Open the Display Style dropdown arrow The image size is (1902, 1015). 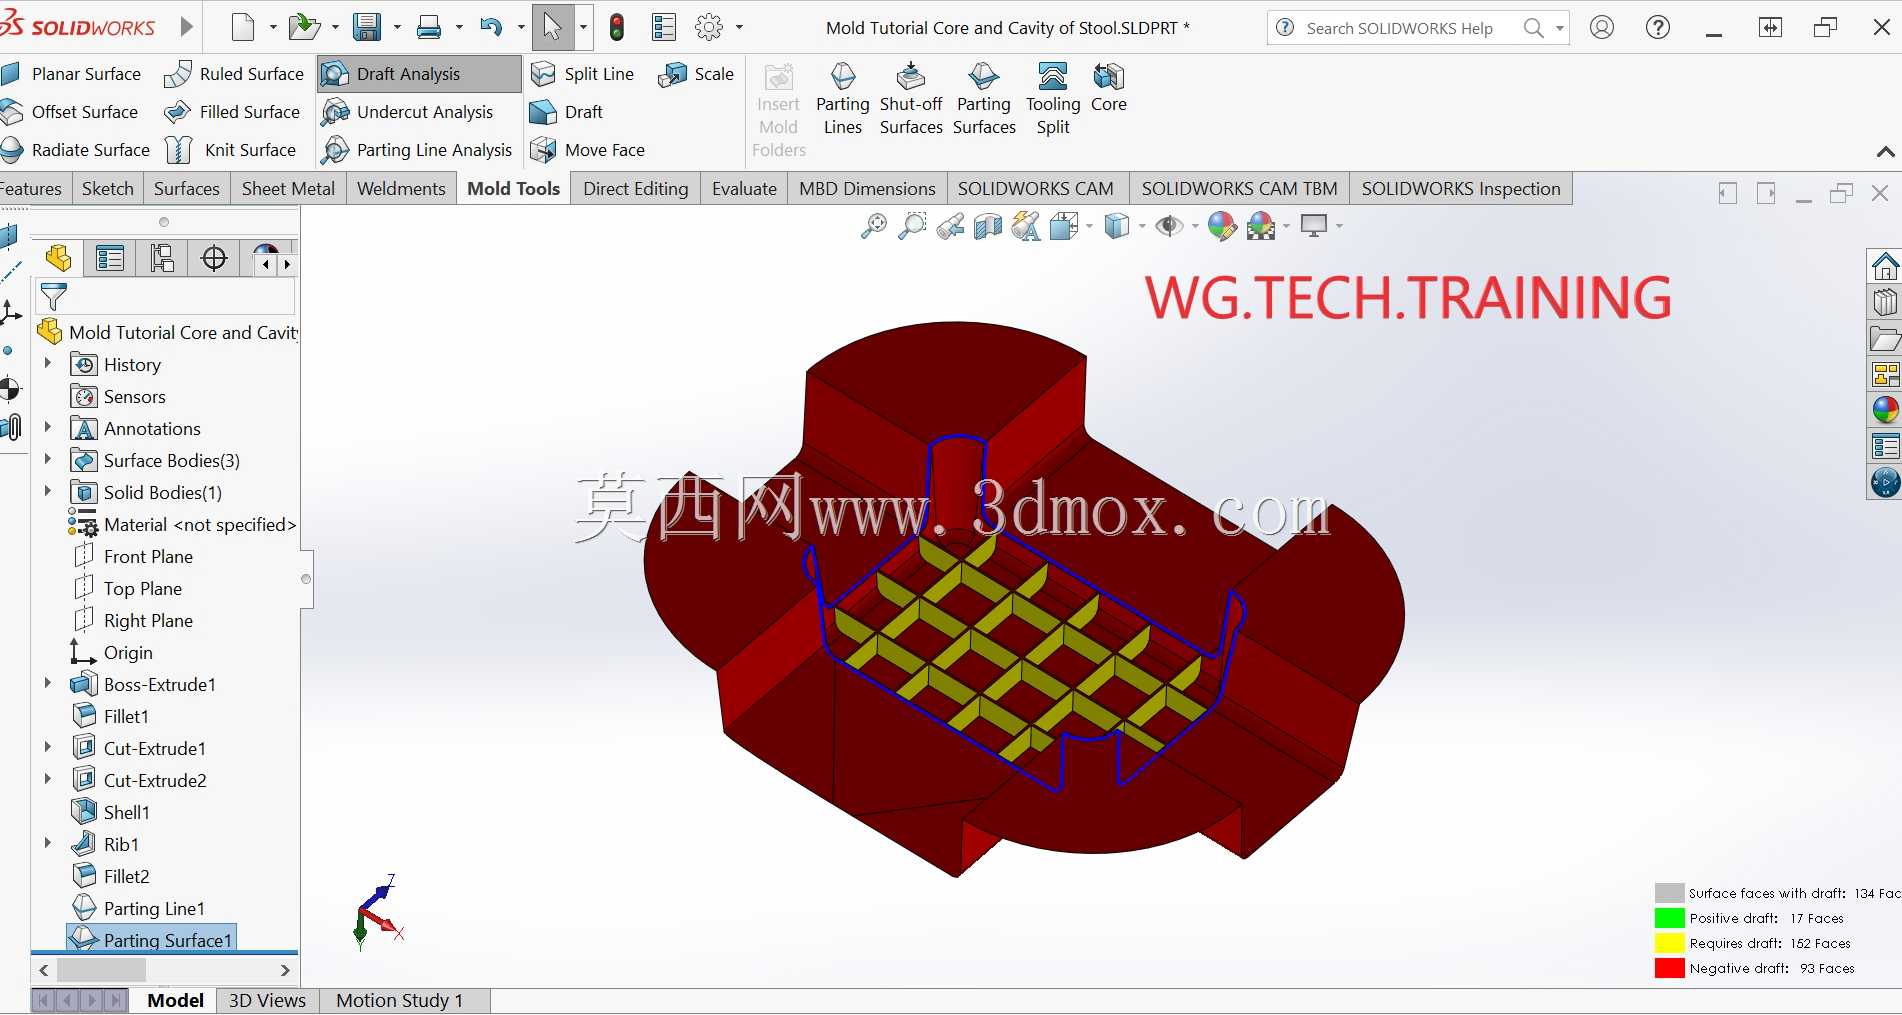pos(1142,227)
